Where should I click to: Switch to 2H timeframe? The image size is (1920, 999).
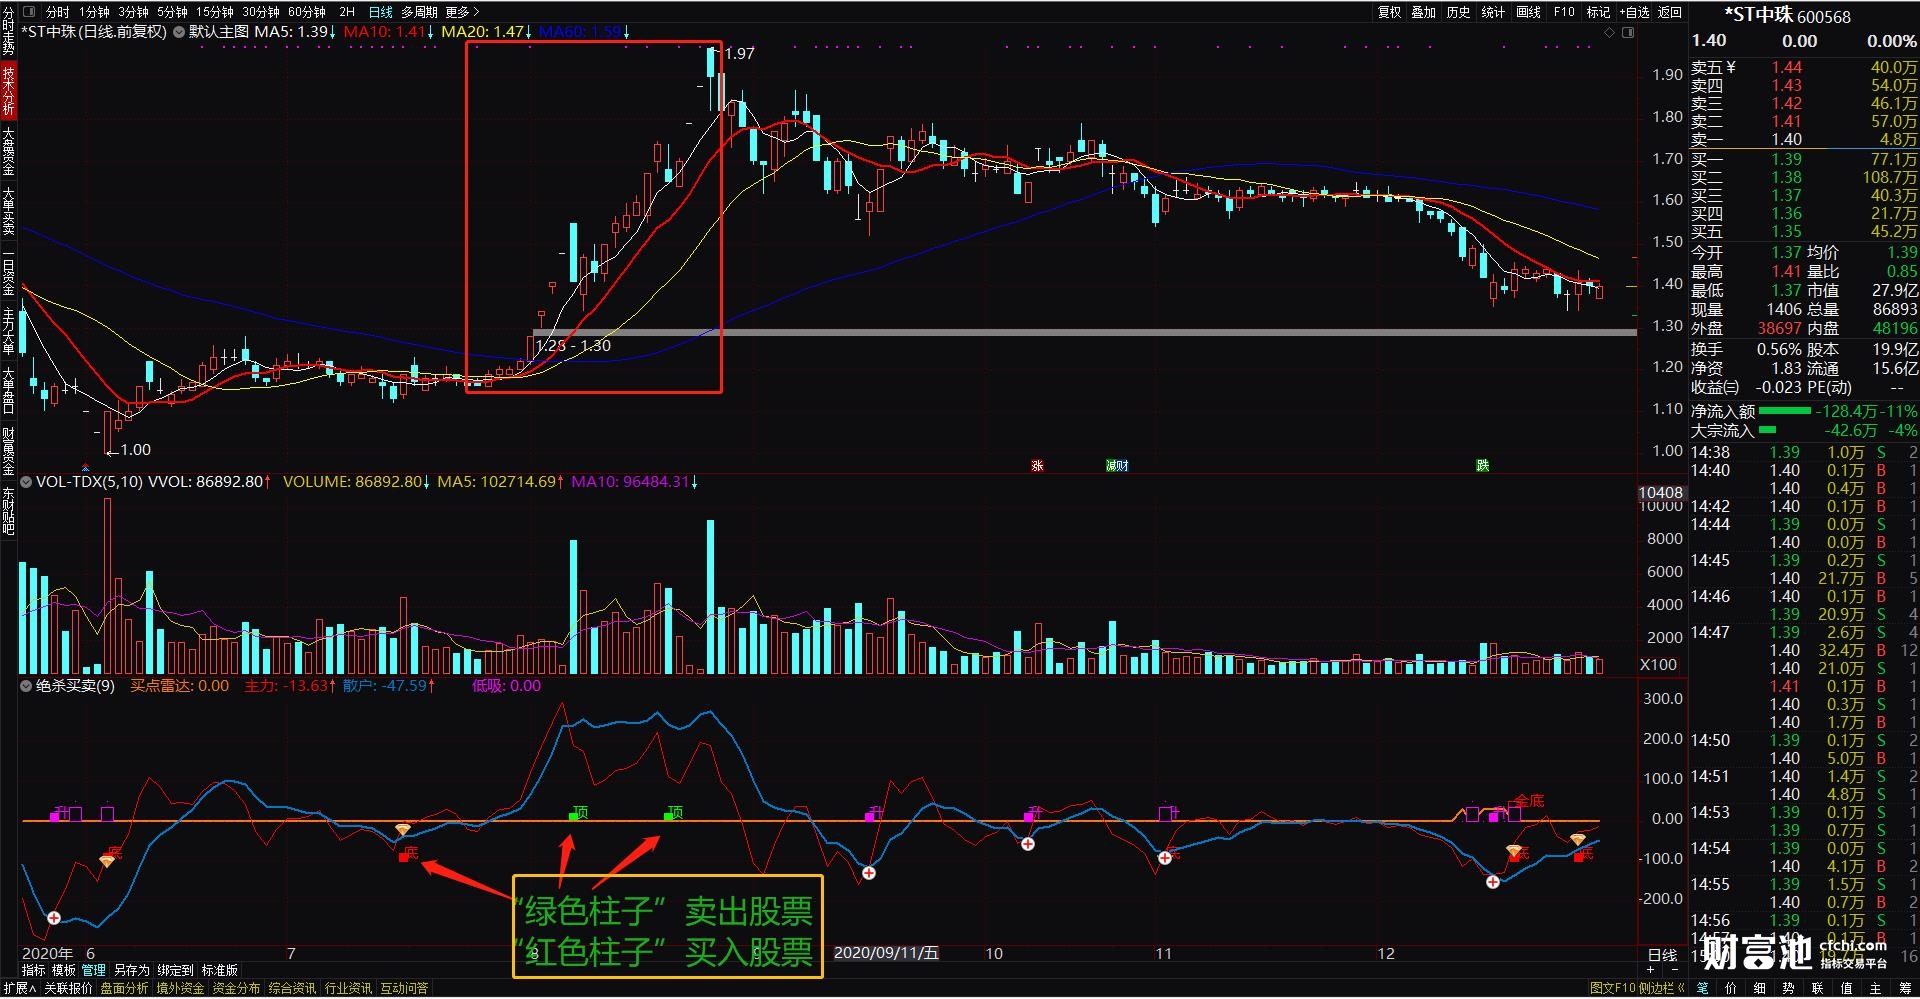tap(347, 12)
